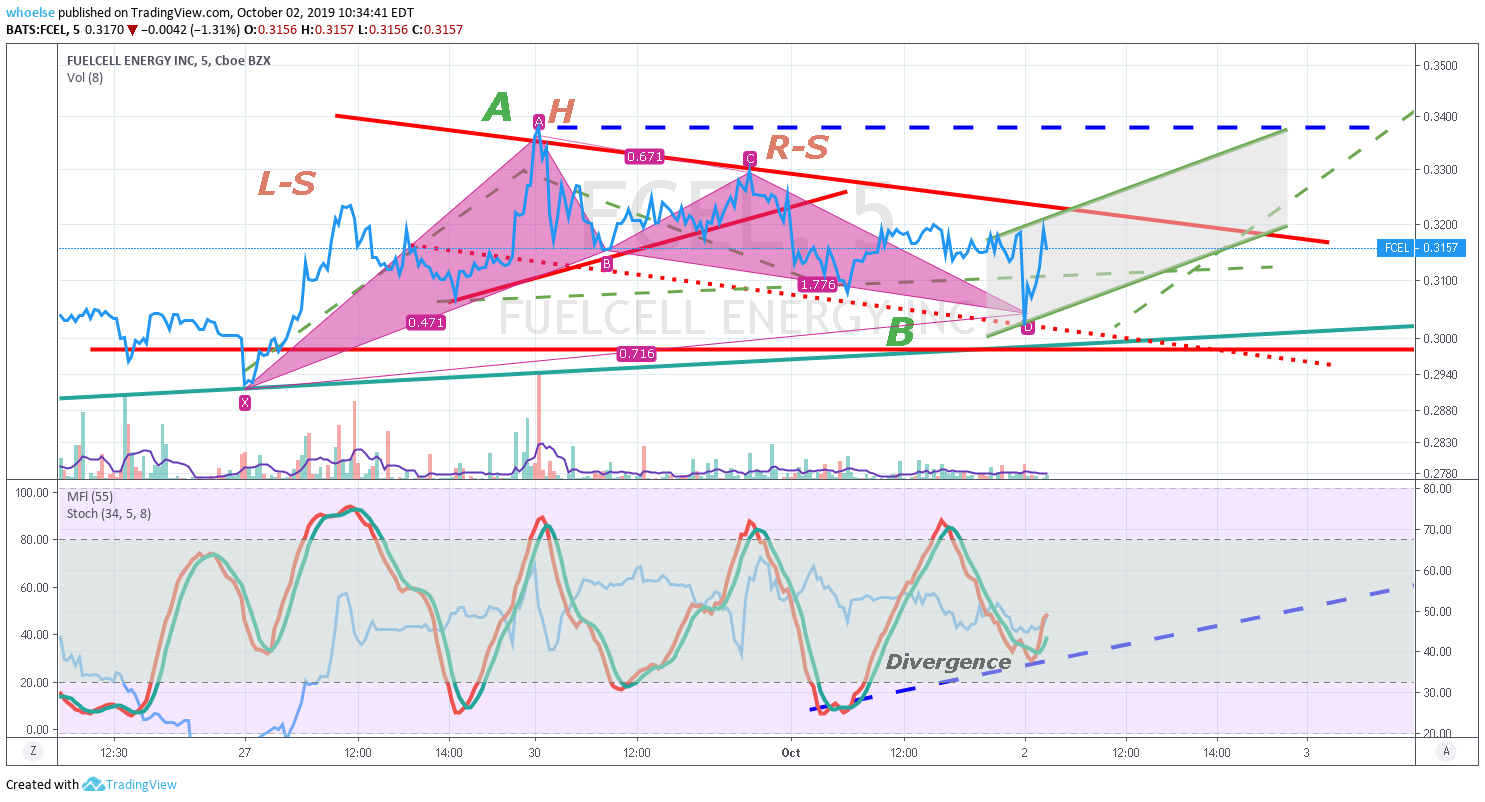Select the pink C pattern point marker
The width and height of the screenshot is (1485, 802).
pos(749,158)
